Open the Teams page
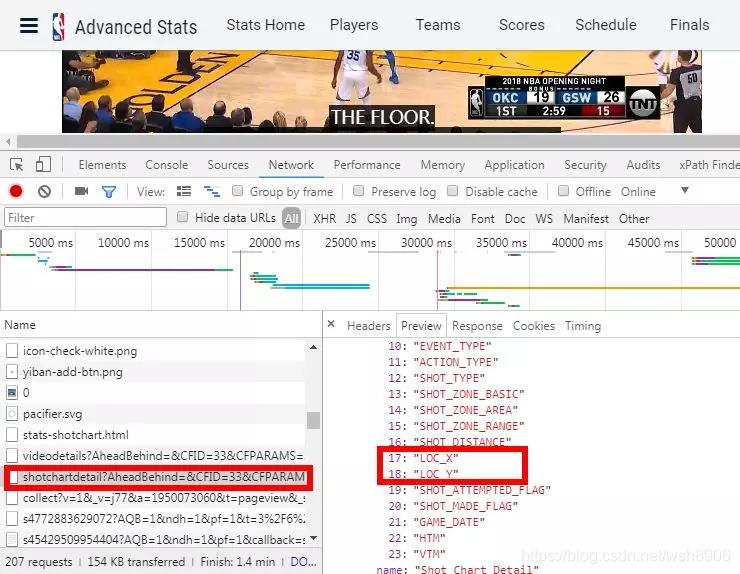This screenshot has width=740, height=574. tap(438, 25)
